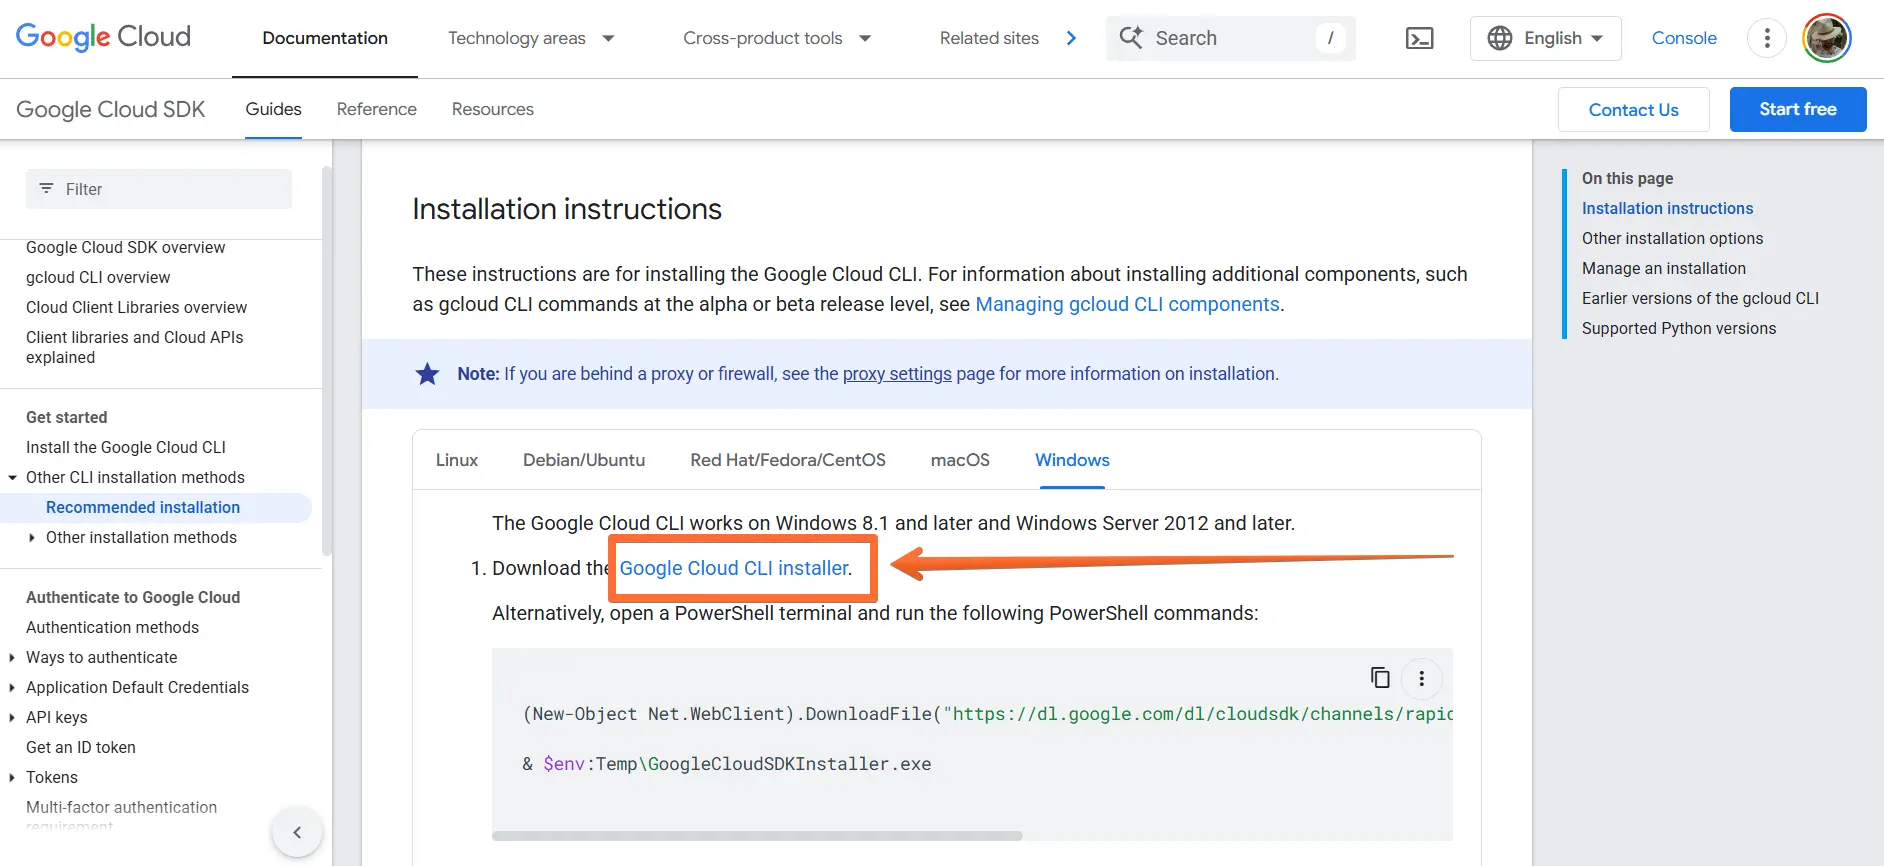This screenshot has height=866, width=1884.
Task: Activate Cloud Shell terminal icon
Action: tap(1419, 38)
